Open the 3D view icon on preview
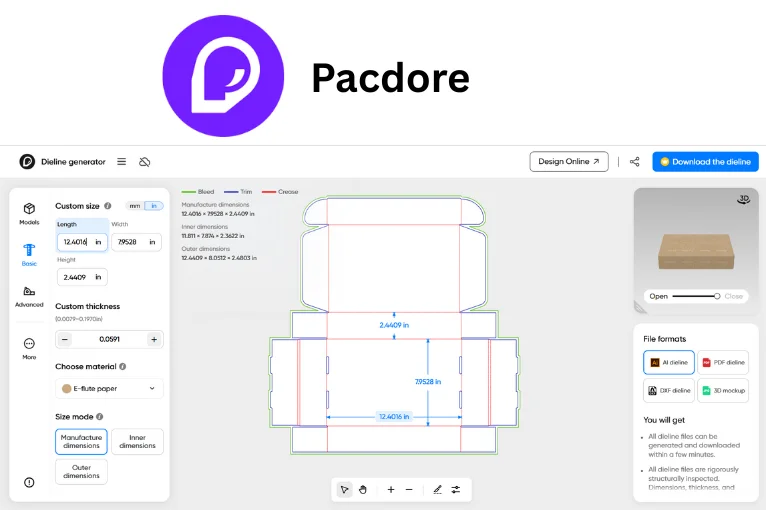766x510 pixels. pos(743,199)
